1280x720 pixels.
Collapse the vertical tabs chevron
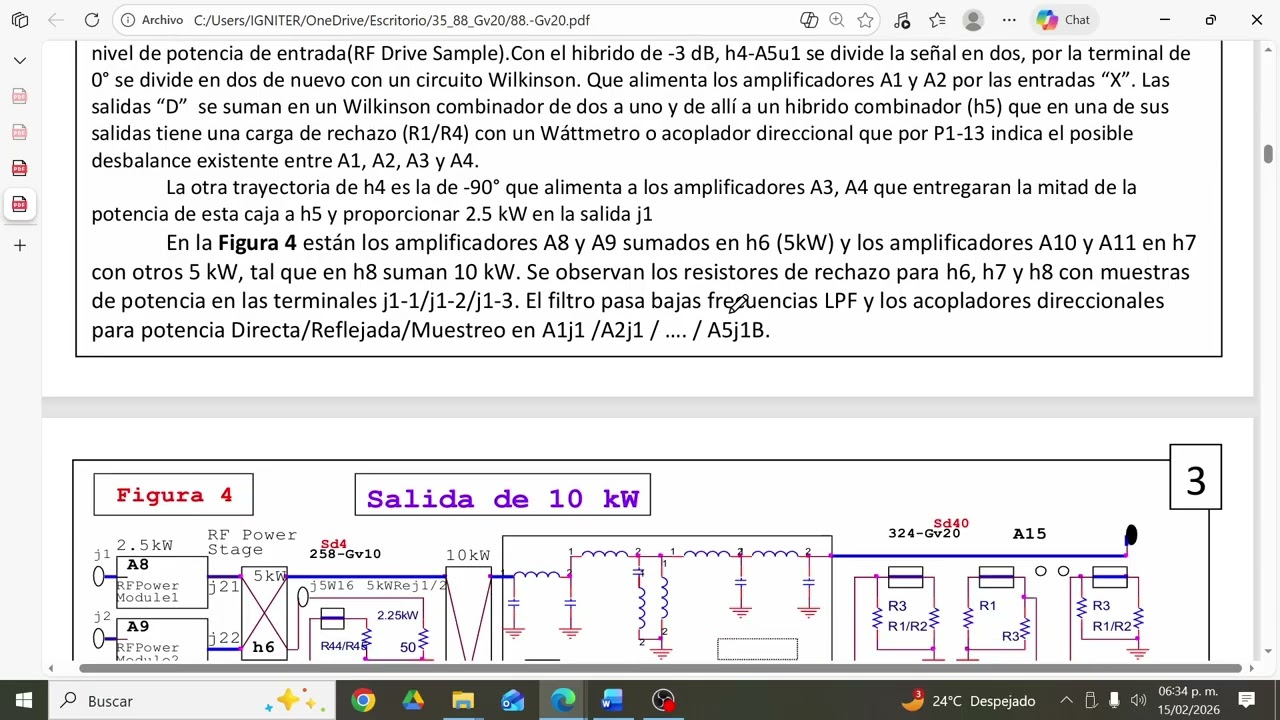(20, 60)
